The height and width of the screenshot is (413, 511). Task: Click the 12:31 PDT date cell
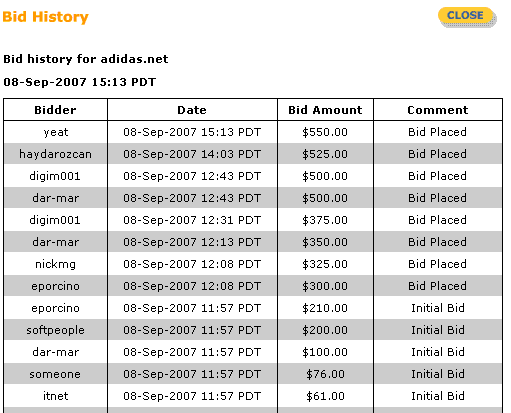pos(192,220)
